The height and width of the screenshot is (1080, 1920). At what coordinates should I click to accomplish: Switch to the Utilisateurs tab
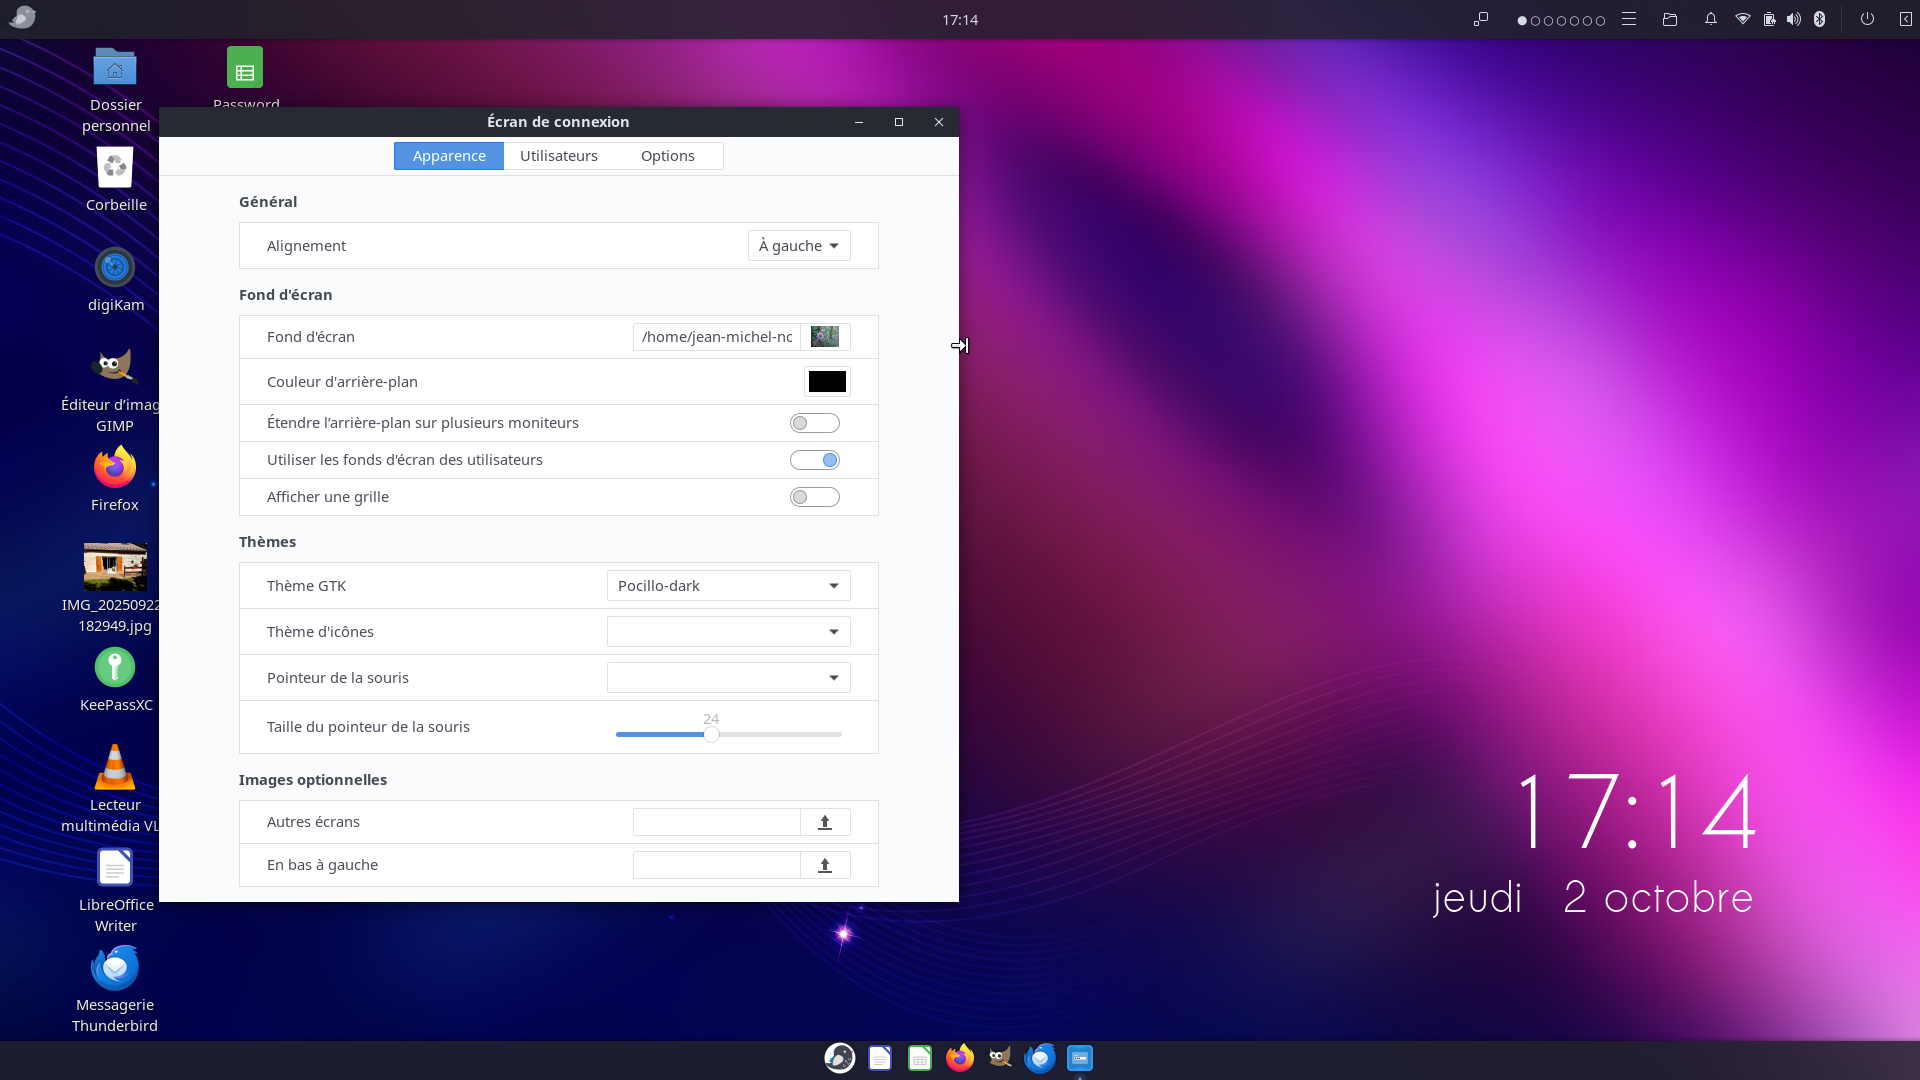[x=558, y=156]
